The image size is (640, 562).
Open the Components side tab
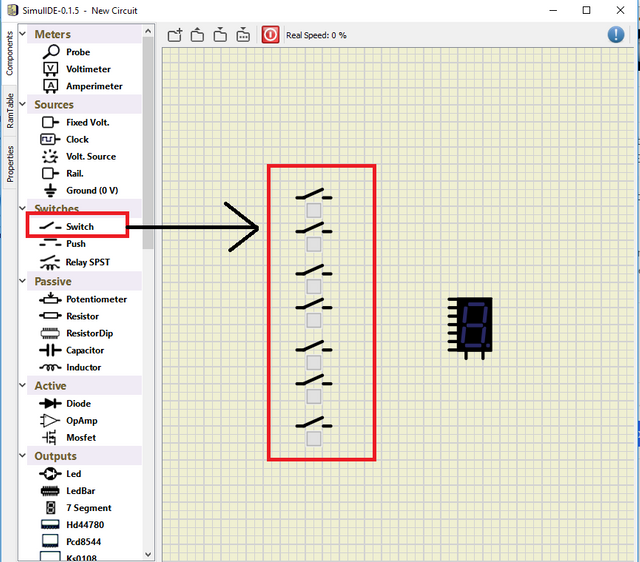9,53
